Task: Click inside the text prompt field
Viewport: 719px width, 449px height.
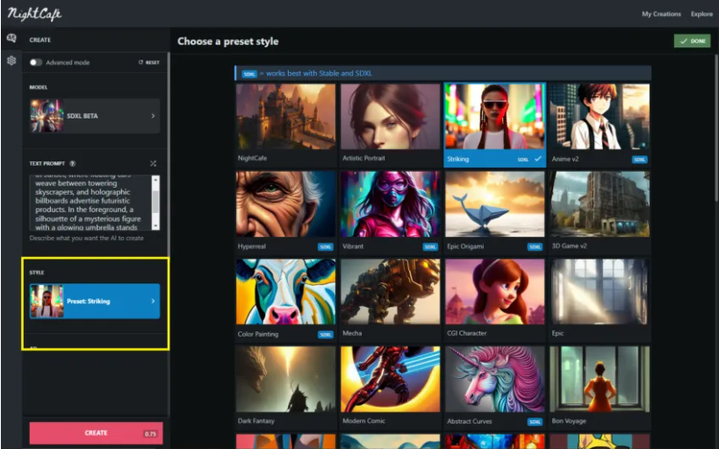Action: click(x=91, y=202)
